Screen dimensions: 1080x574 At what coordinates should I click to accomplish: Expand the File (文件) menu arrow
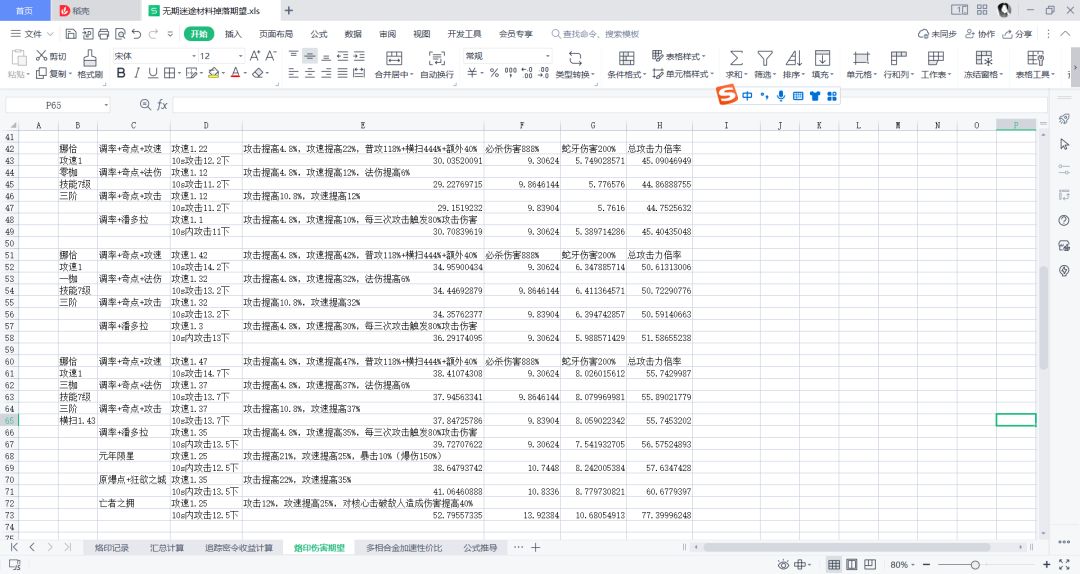50,34
